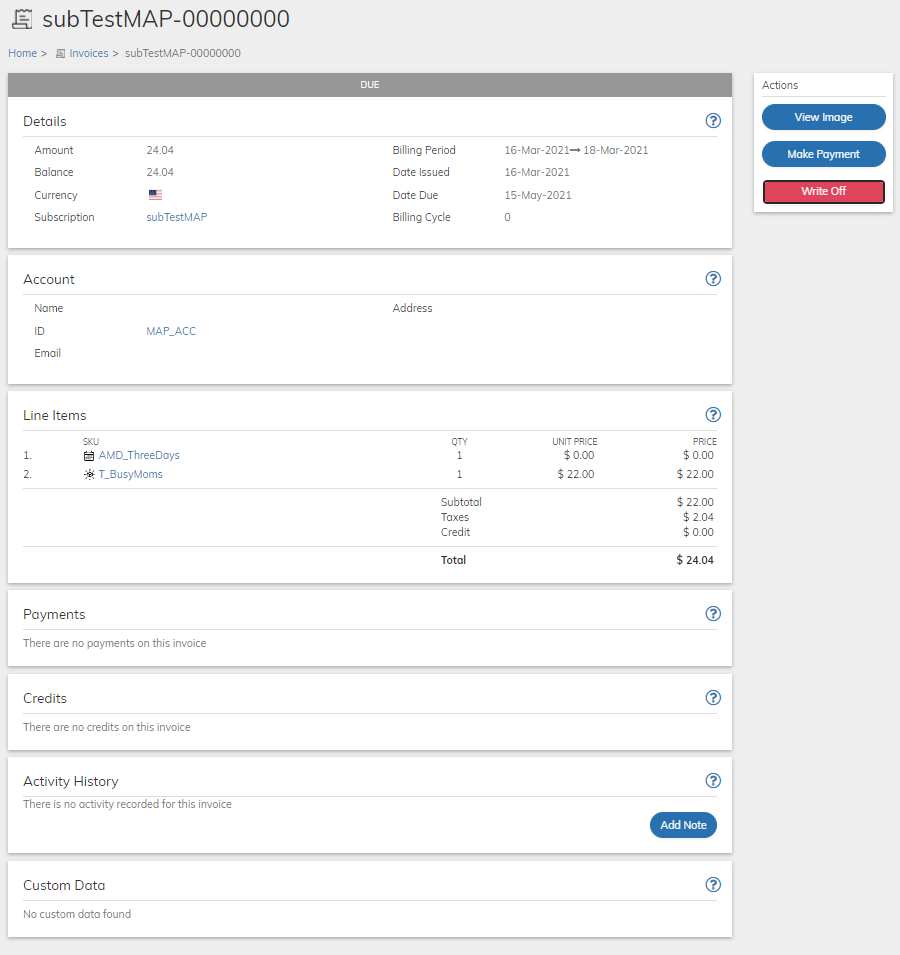Open help for the Activity History section

tap(712, 781)
